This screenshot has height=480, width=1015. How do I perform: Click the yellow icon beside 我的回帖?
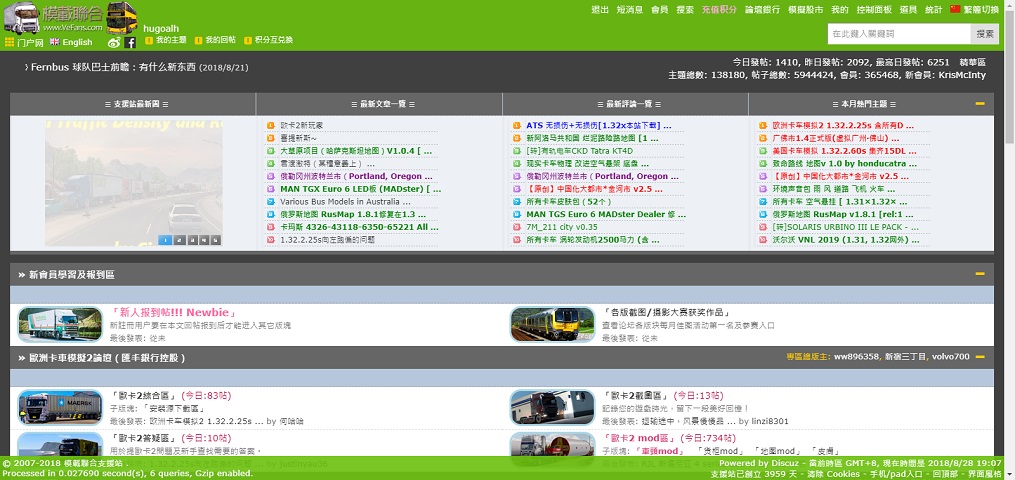click(x=199, y=40)
